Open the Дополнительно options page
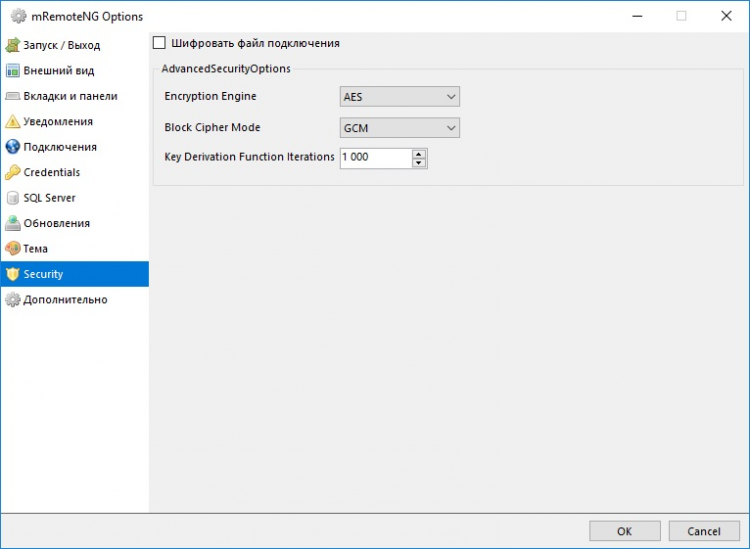 point(65,300)
